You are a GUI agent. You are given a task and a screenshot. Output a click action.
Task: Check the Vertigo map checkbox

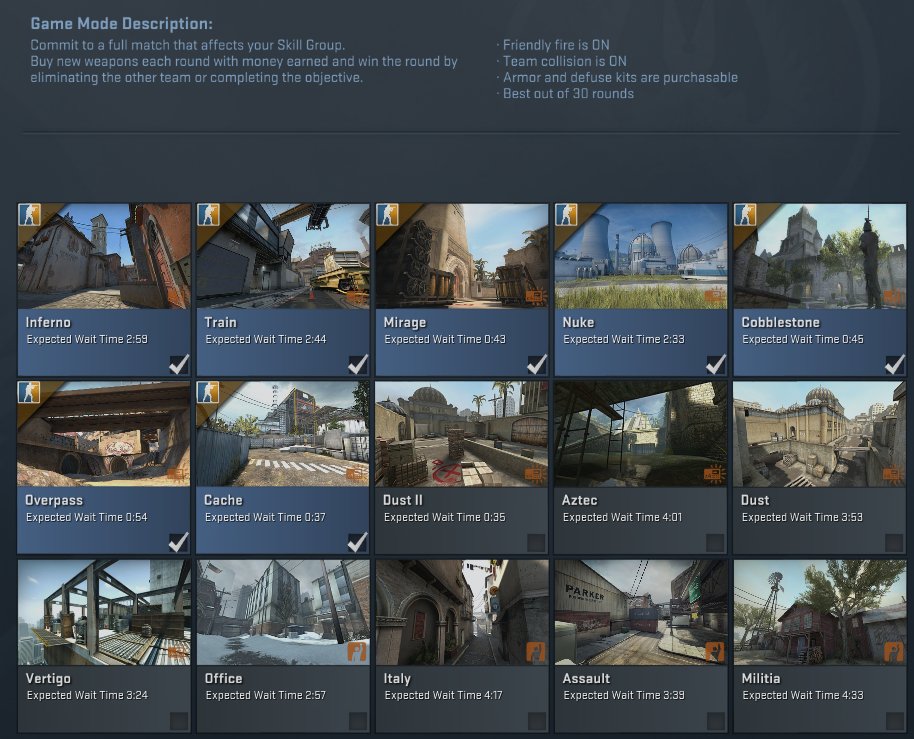(x=178, y=721)
